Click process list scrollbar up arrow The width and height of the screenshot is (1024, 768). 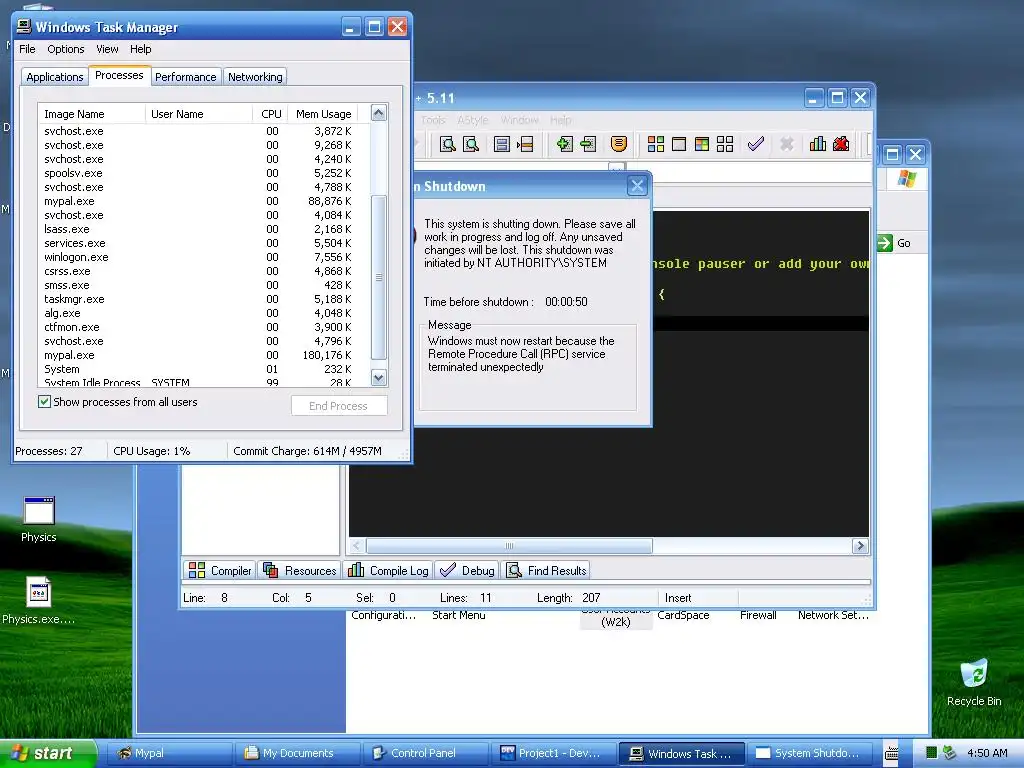379,112
